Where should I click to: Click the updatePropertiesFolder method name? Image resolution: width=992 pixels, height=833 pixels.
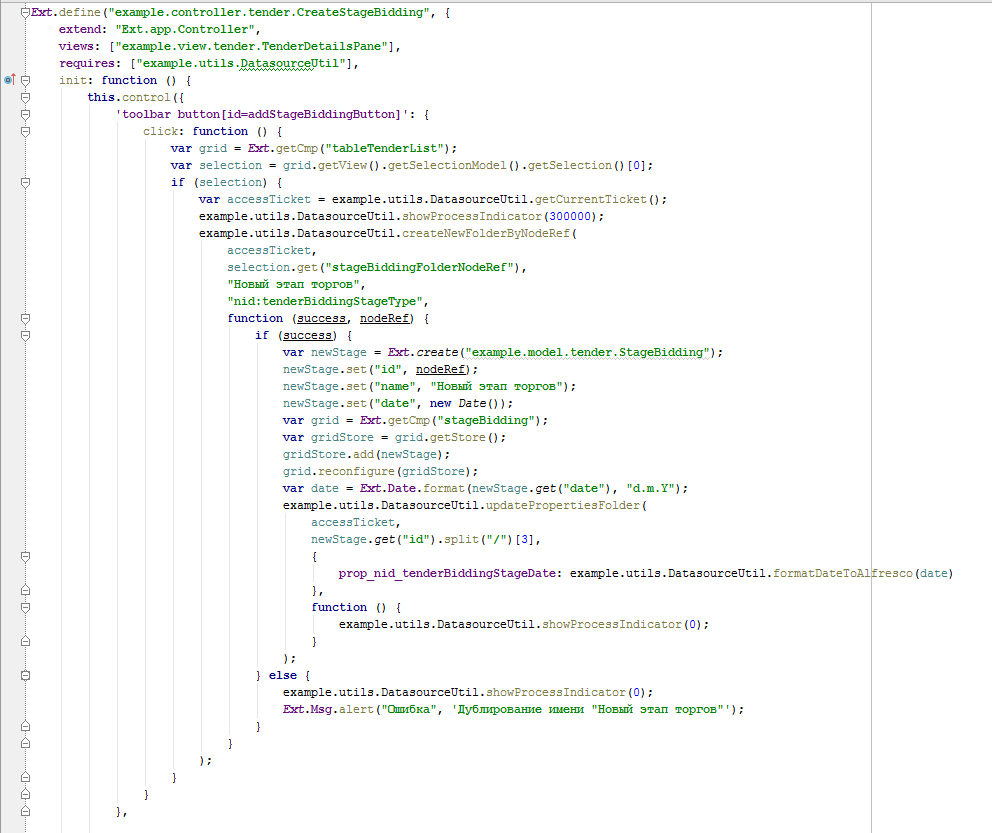pyautogui.click(x=563, y=505)
